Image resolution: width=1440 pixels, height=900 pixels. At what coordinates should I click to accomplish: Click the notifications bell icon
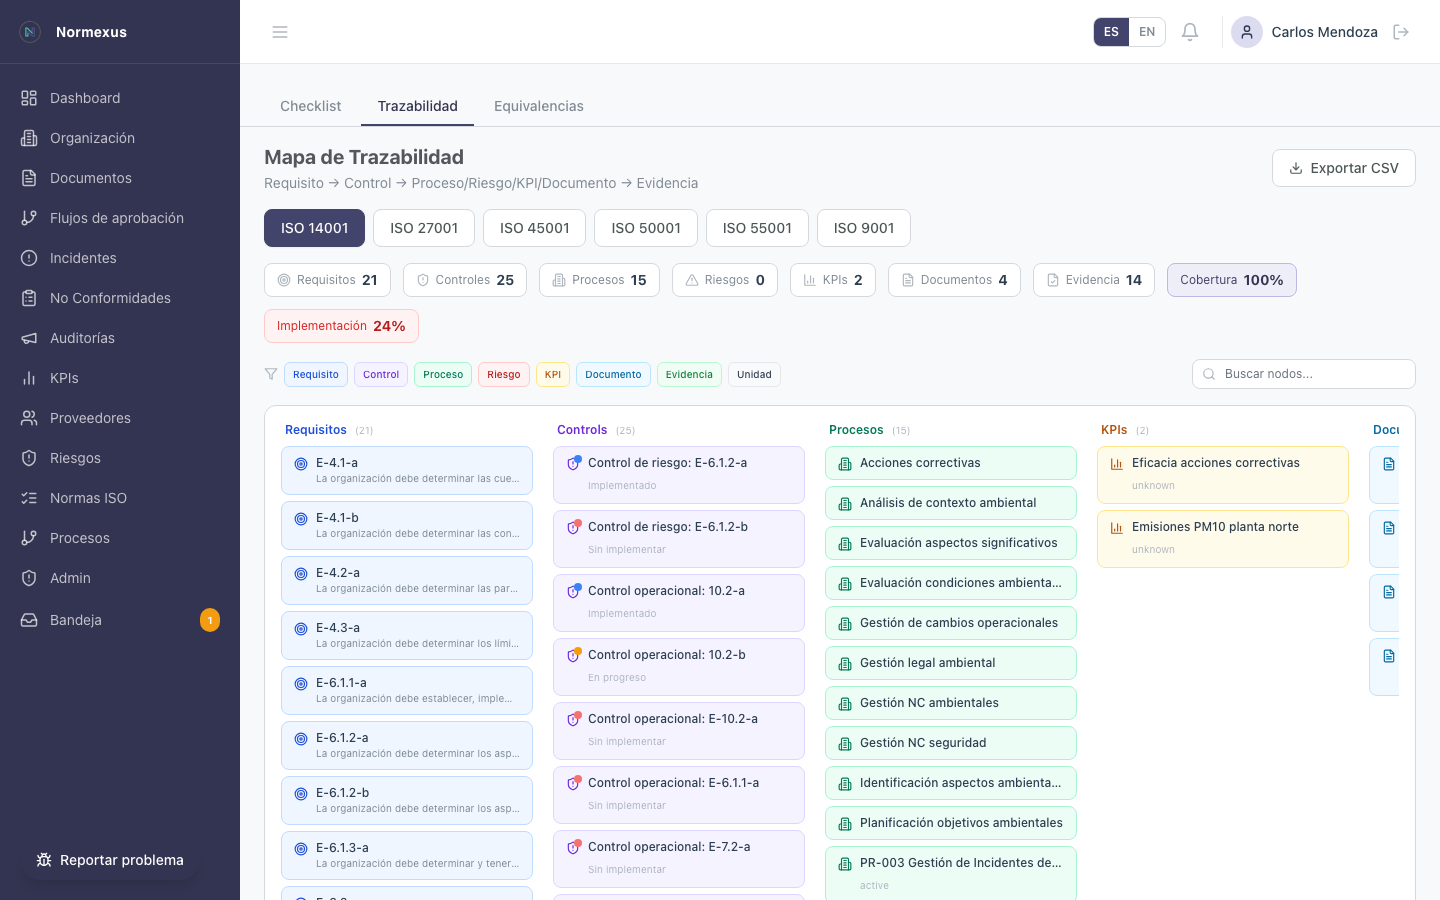1190,32
